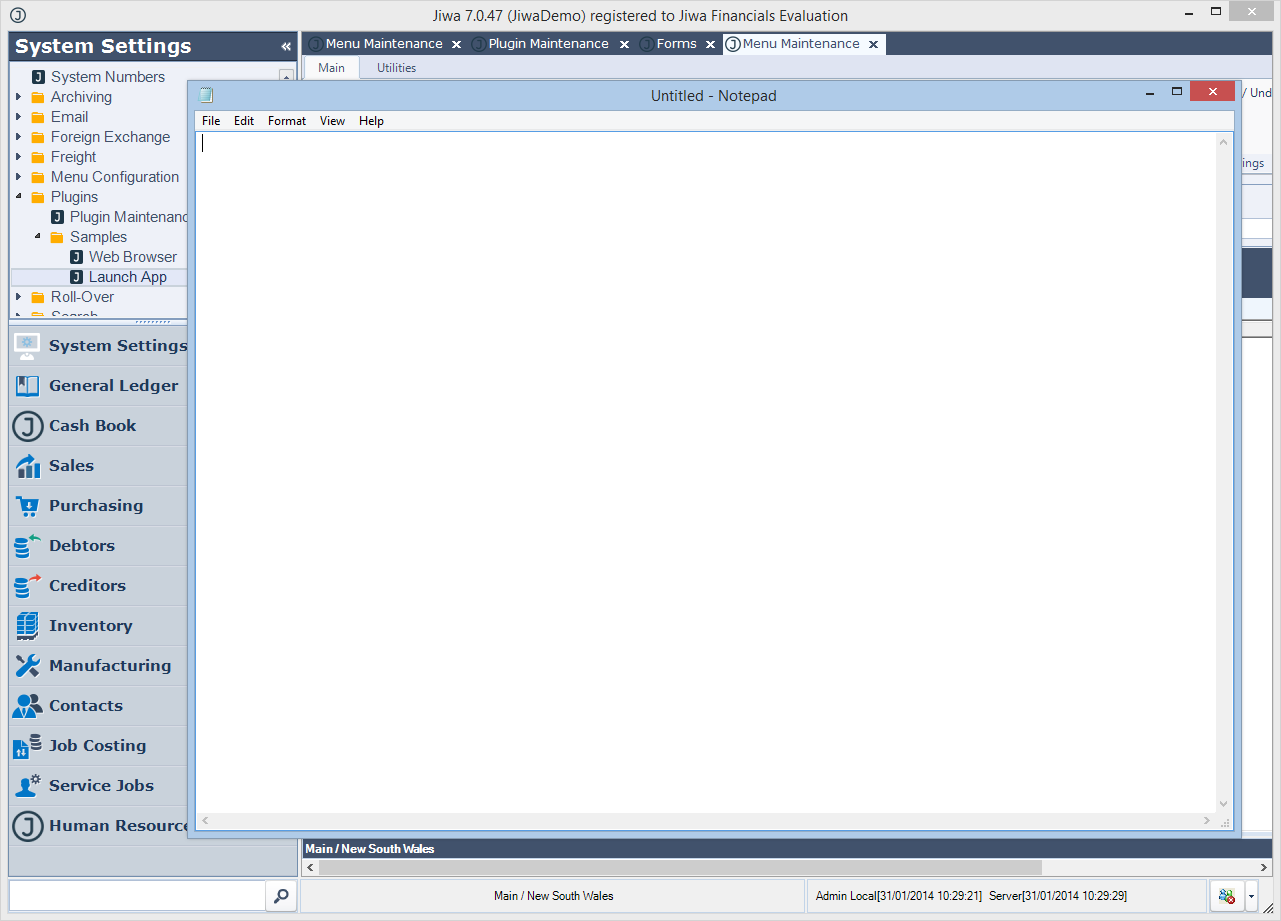Switch to the Plugin Maintenance tab
Image resolution: width=1281 pixels, height=921 pixels.
pyautogui.click(x=548, y=44)
